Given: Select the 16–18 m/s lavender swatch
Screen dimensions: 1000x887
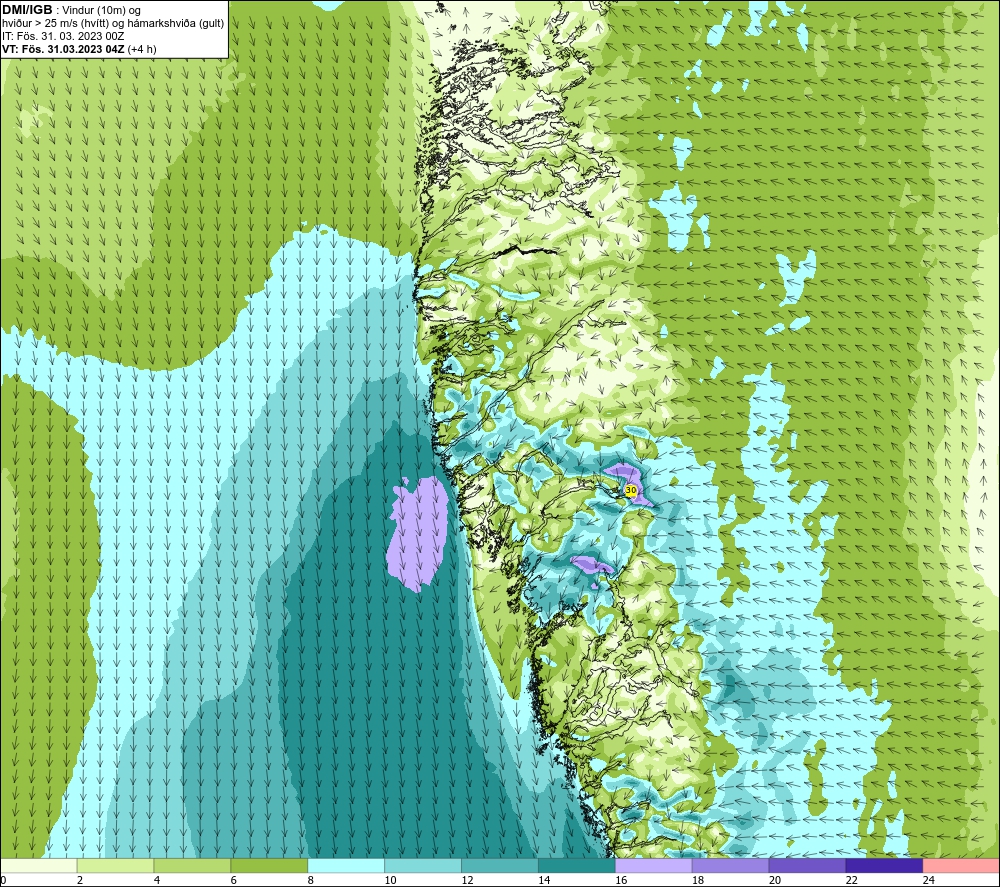Looking at the screenshot, I should (653, 865).
